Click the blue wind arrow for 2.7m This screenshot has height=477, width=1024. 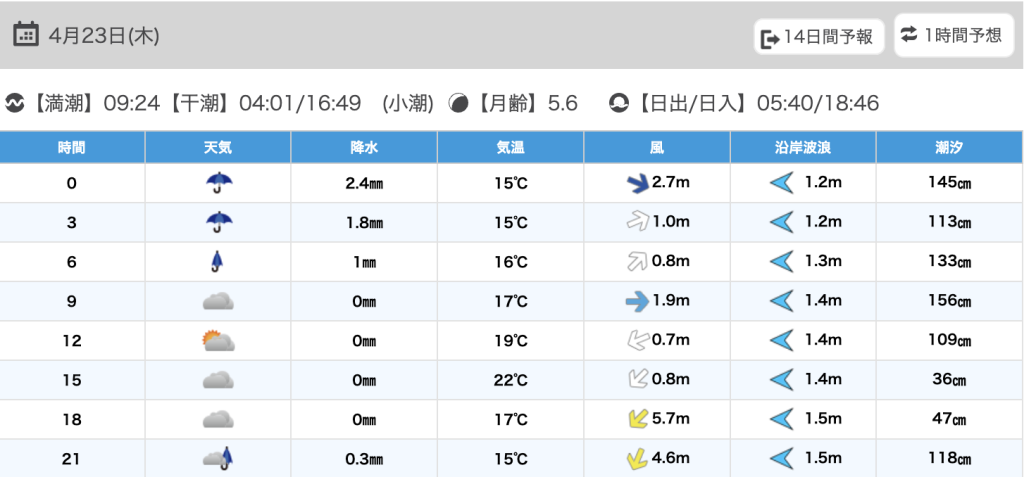coord(636,182)
